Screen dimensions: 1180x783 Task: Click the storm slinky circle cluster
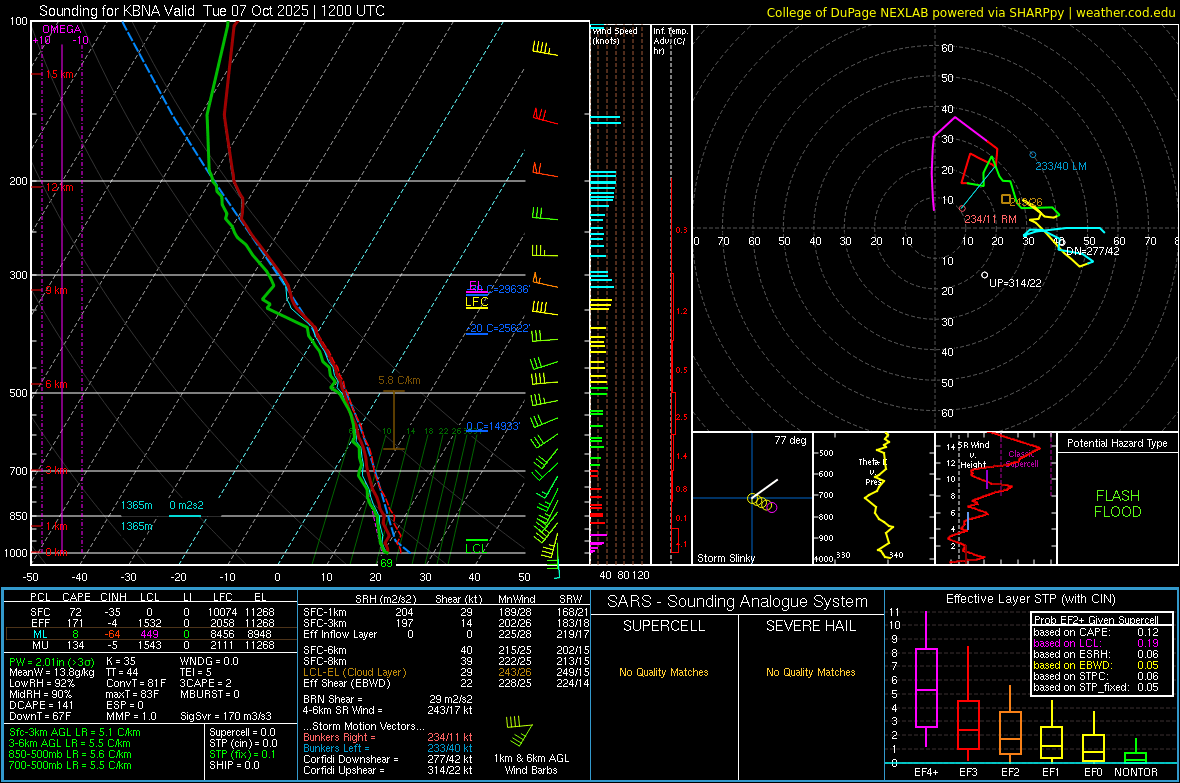click(x=762, y=502)
